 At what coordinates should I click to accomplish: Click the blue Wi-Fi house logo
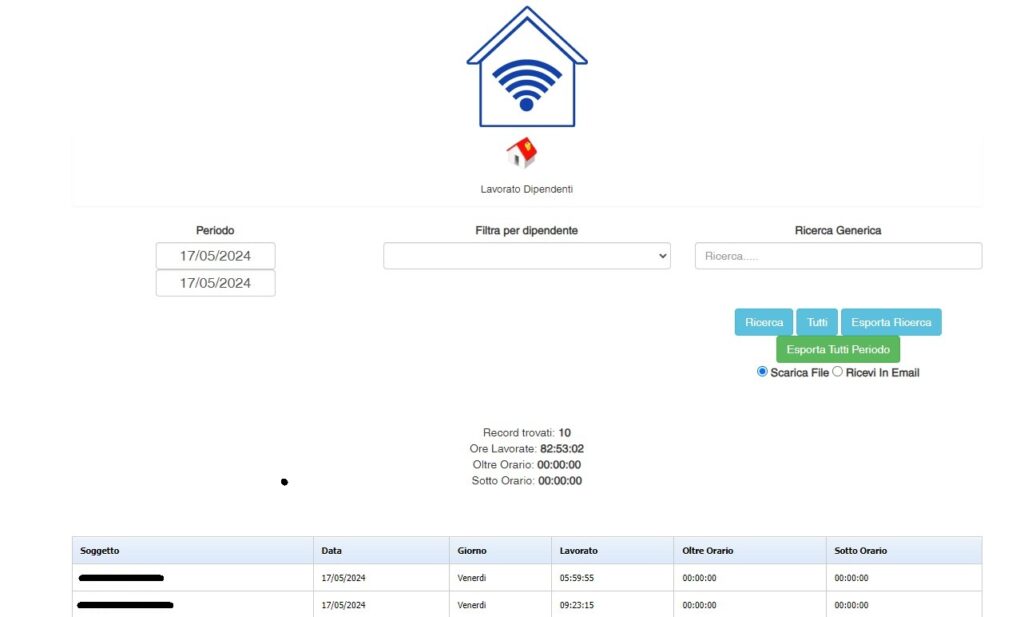[527, 67]
